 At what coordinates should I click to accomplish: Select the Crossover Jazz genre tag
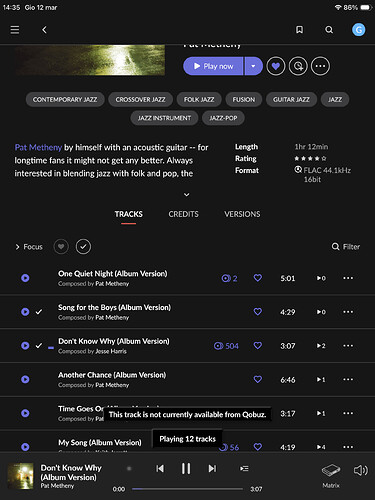140,99
